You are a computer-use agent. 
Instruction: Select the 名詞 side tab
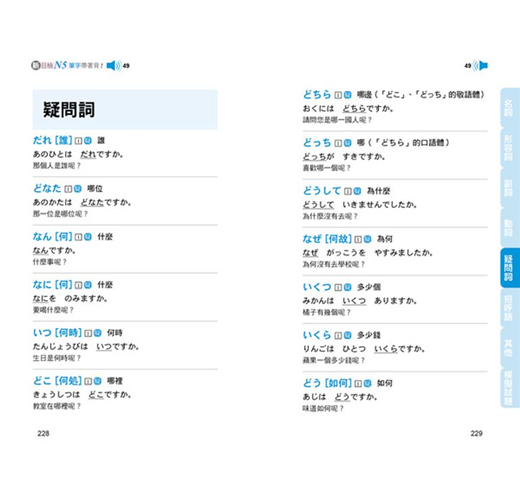(x=509, y=108)
